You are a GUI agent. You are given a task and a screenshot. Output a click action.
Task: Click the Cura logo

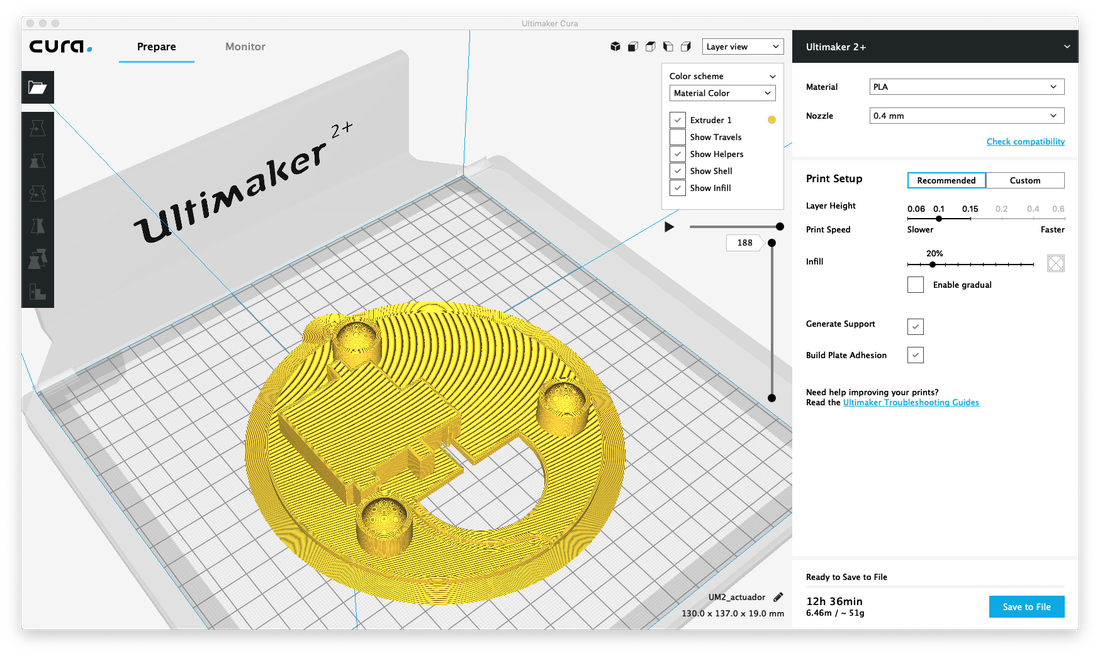(x=60, y=46)
